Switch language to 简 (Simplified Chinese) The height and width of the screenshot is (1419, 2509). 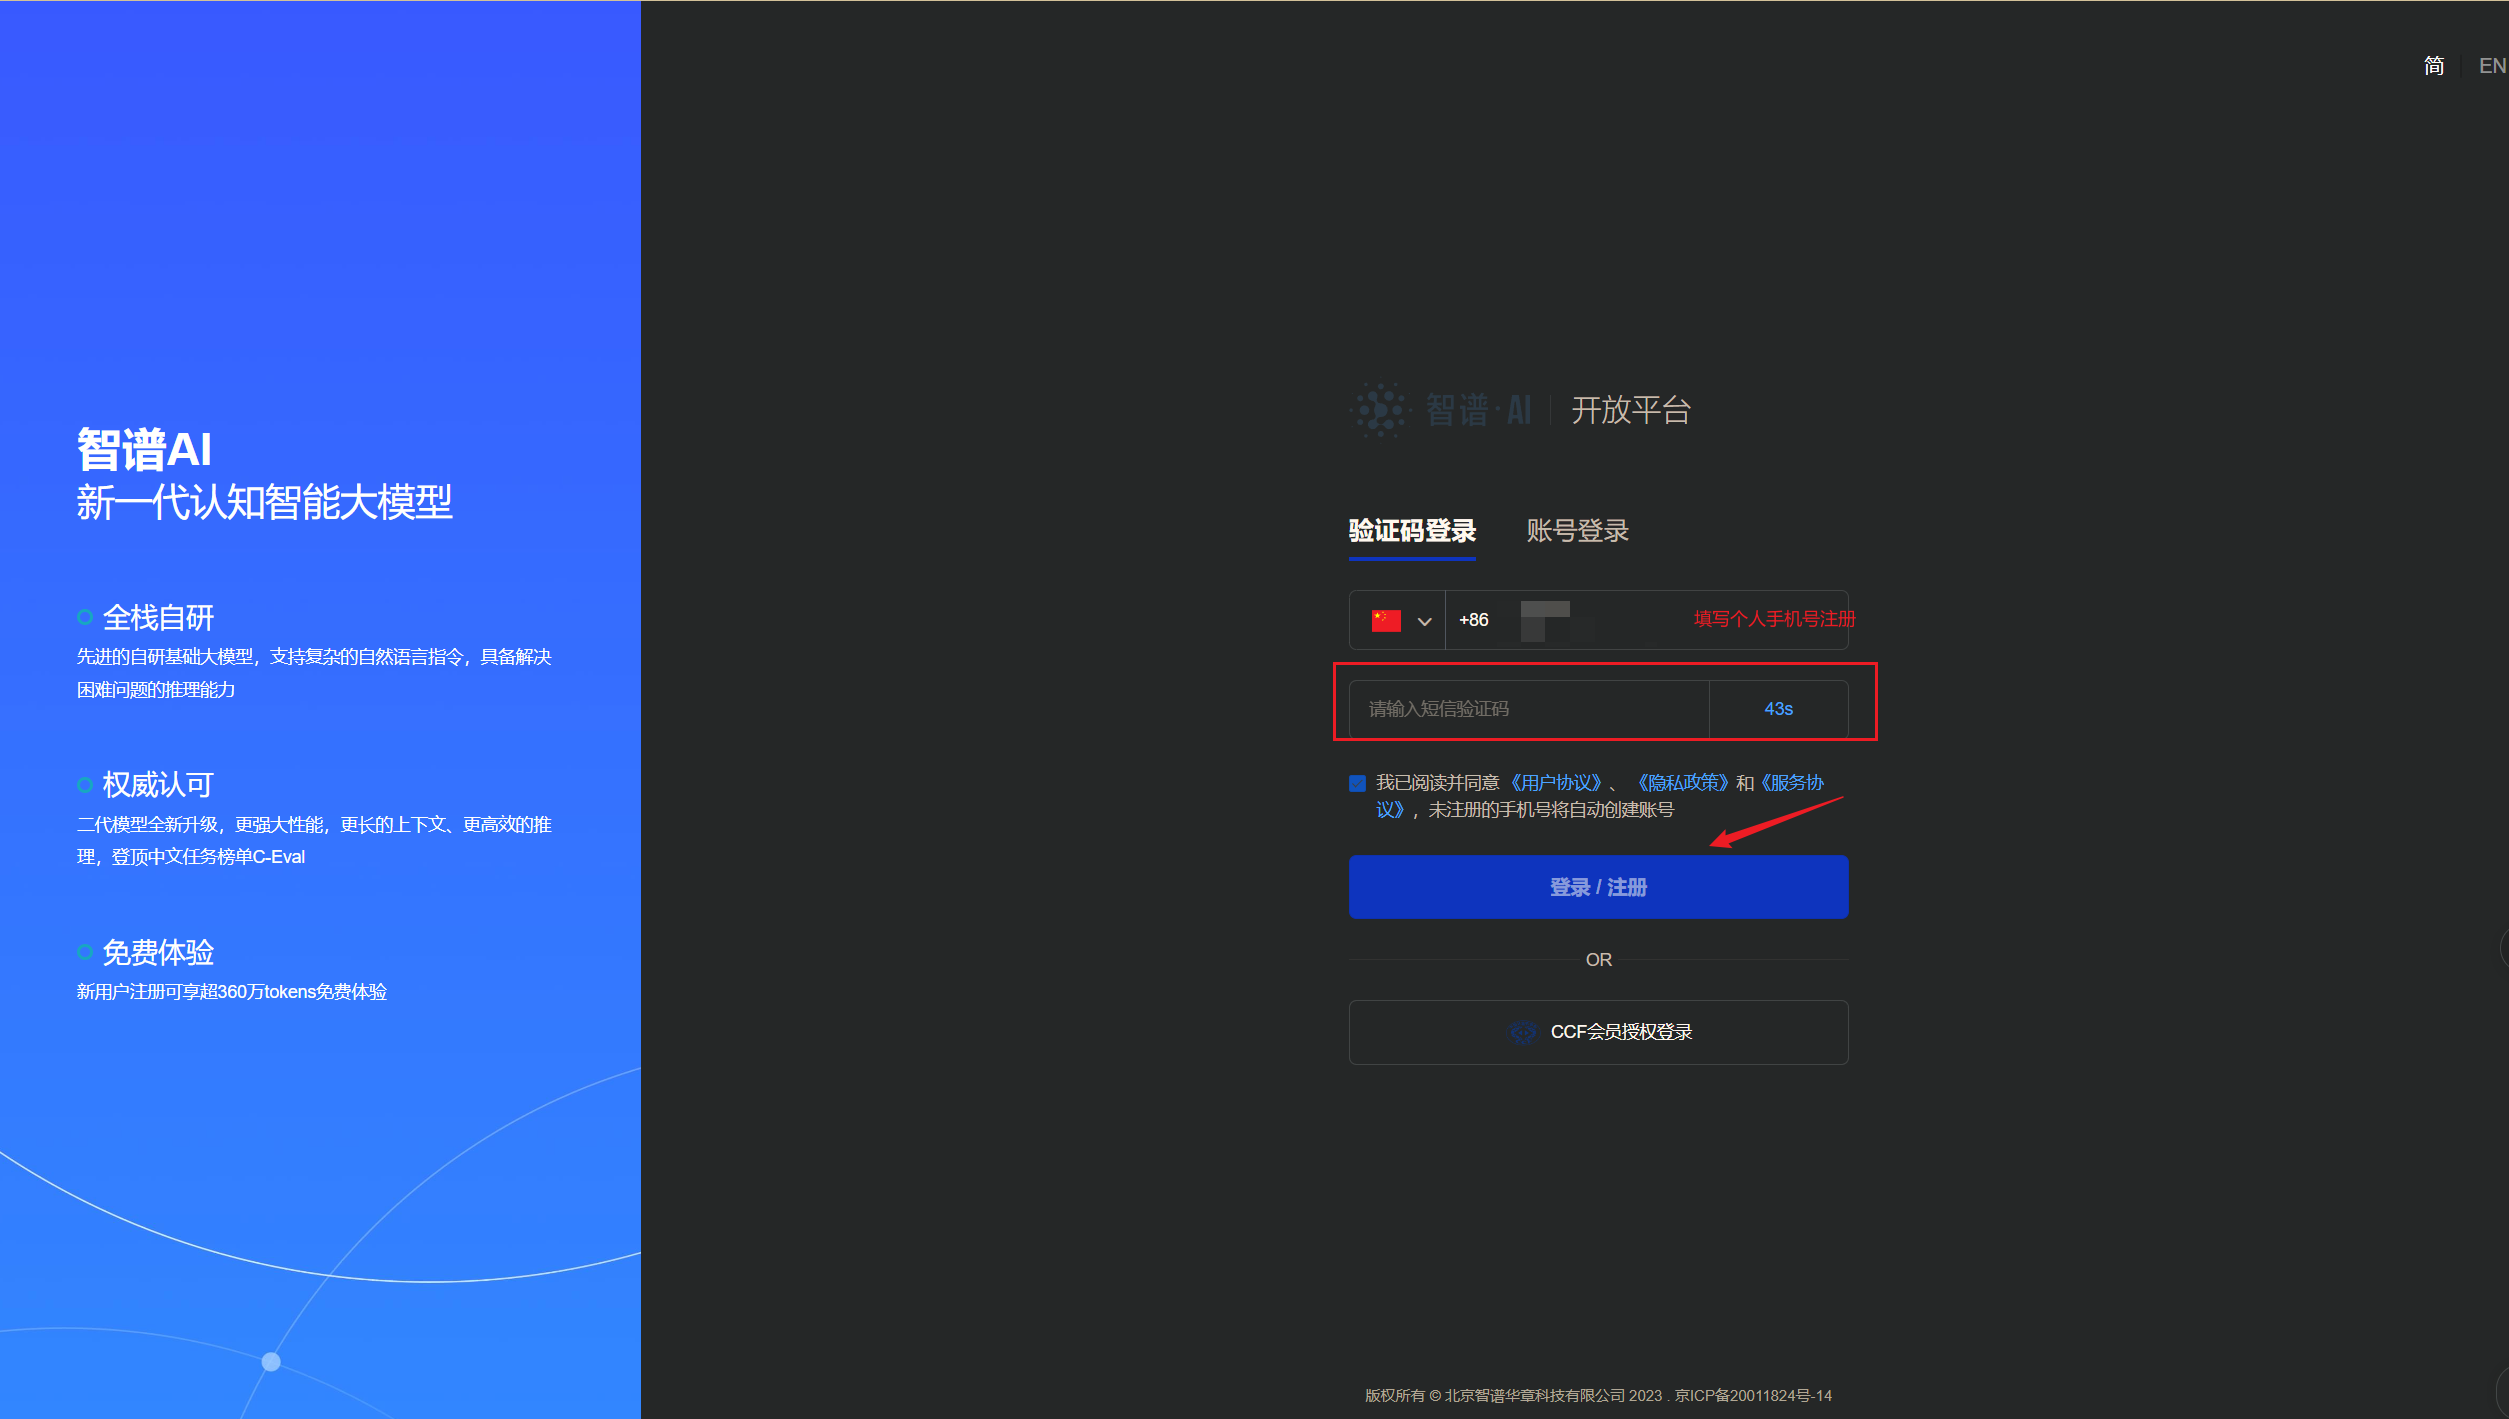(x=2434, y=66)
